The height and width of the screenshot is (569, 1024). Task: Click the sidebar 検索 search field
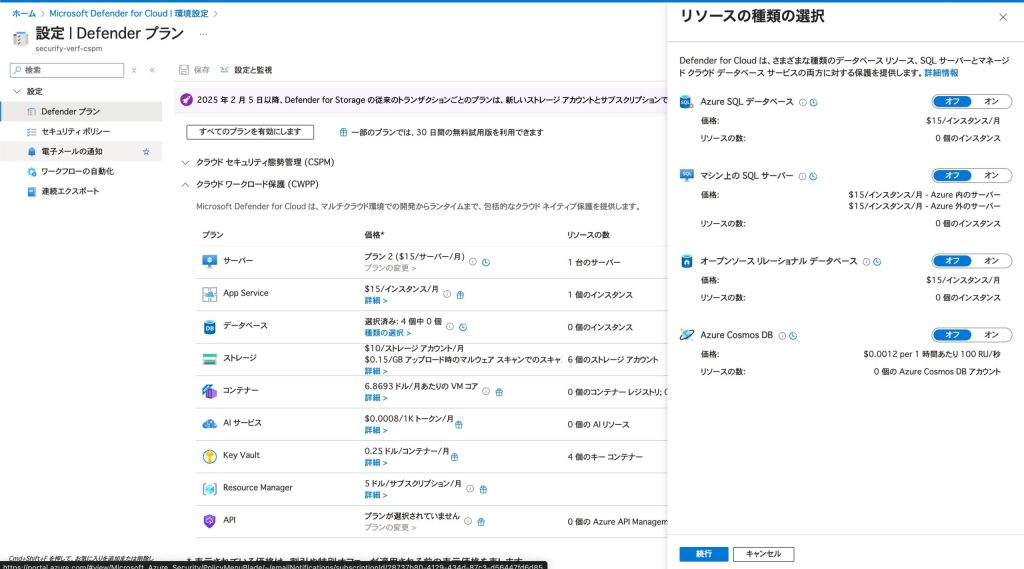70,70
